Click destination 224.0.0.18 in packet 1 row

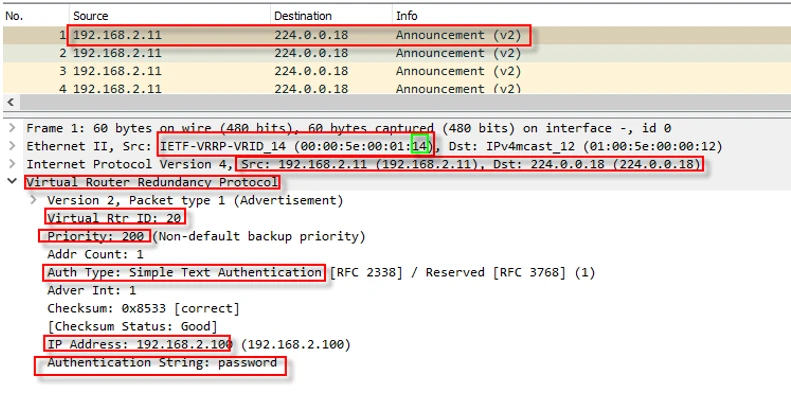pos(311,35)
